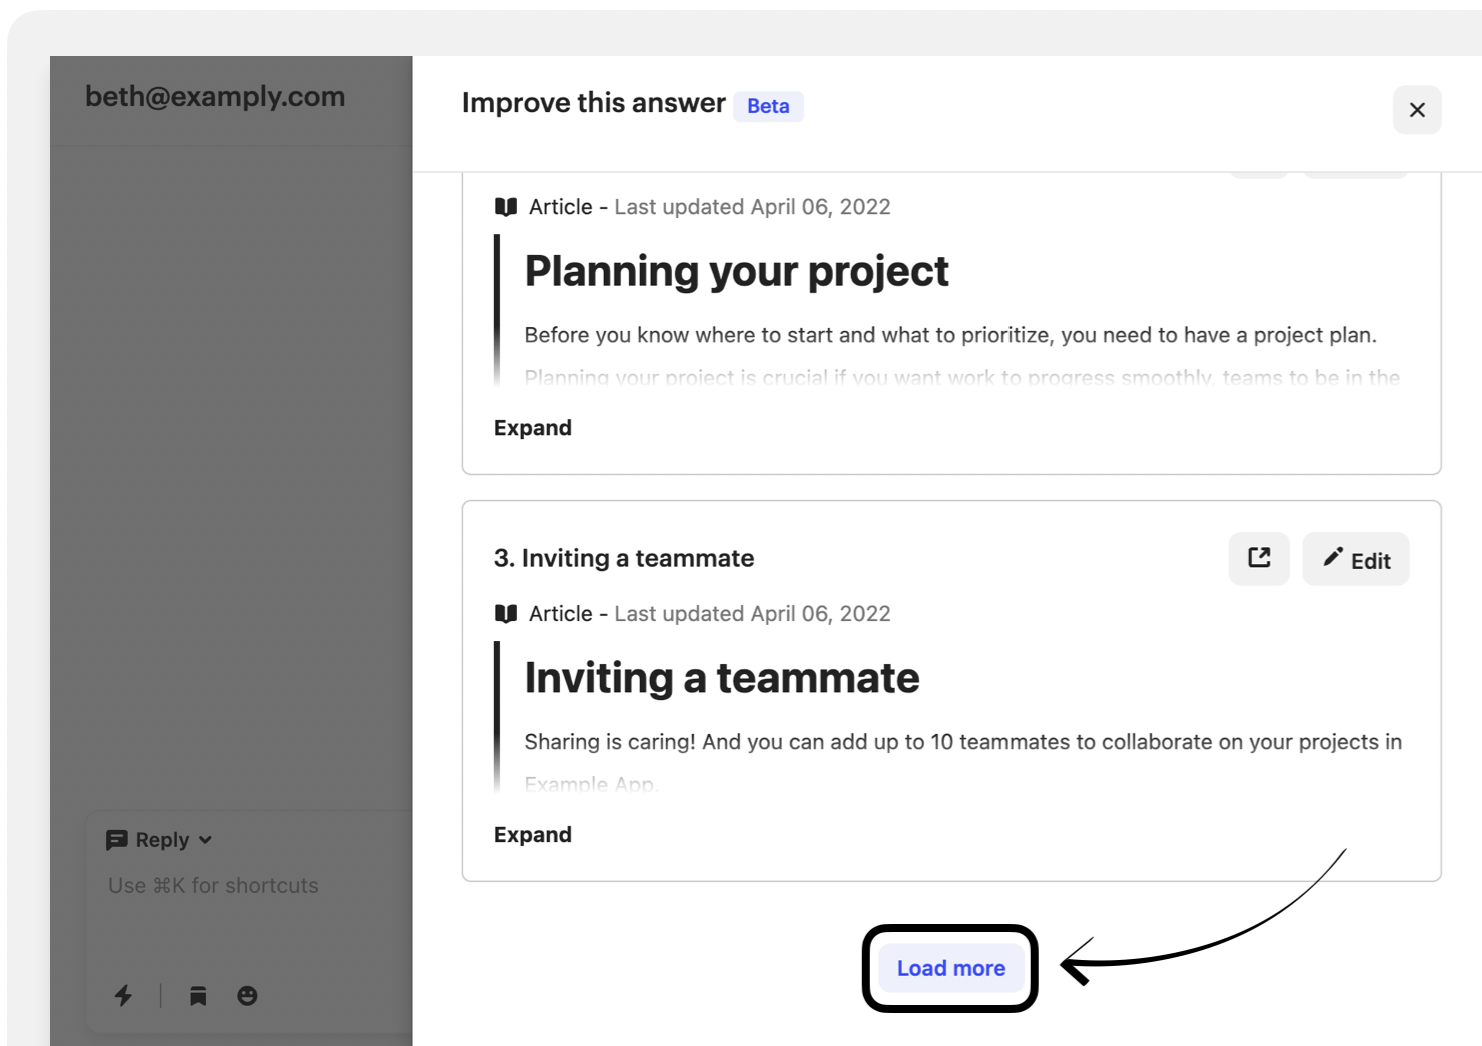Click the "Planning your project" article heading
Screen dimensions: 1482x1046
(736, 271)
